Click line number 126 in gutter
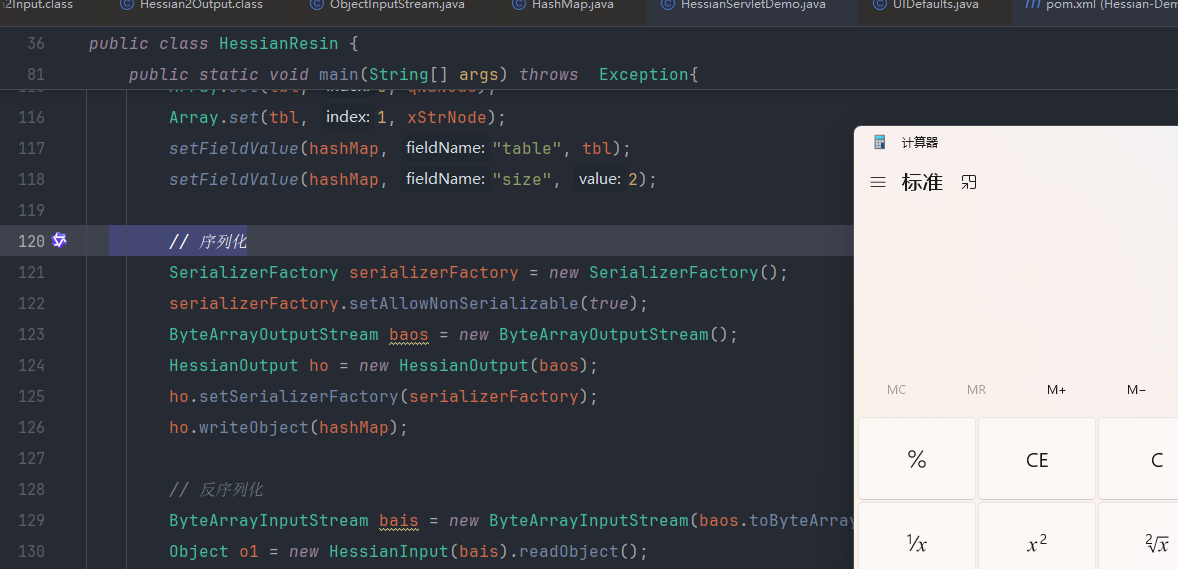 pyautogui.click(x=31, y=427)
